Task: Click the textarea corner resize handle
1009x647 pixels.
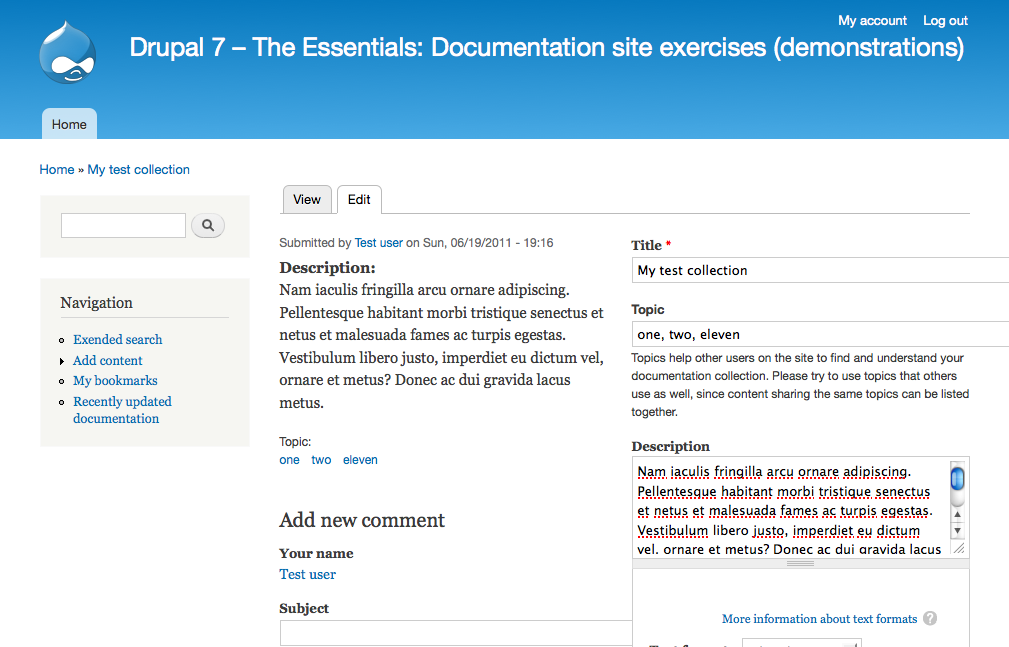Action: pyautogui.click(x=958, y=548)
